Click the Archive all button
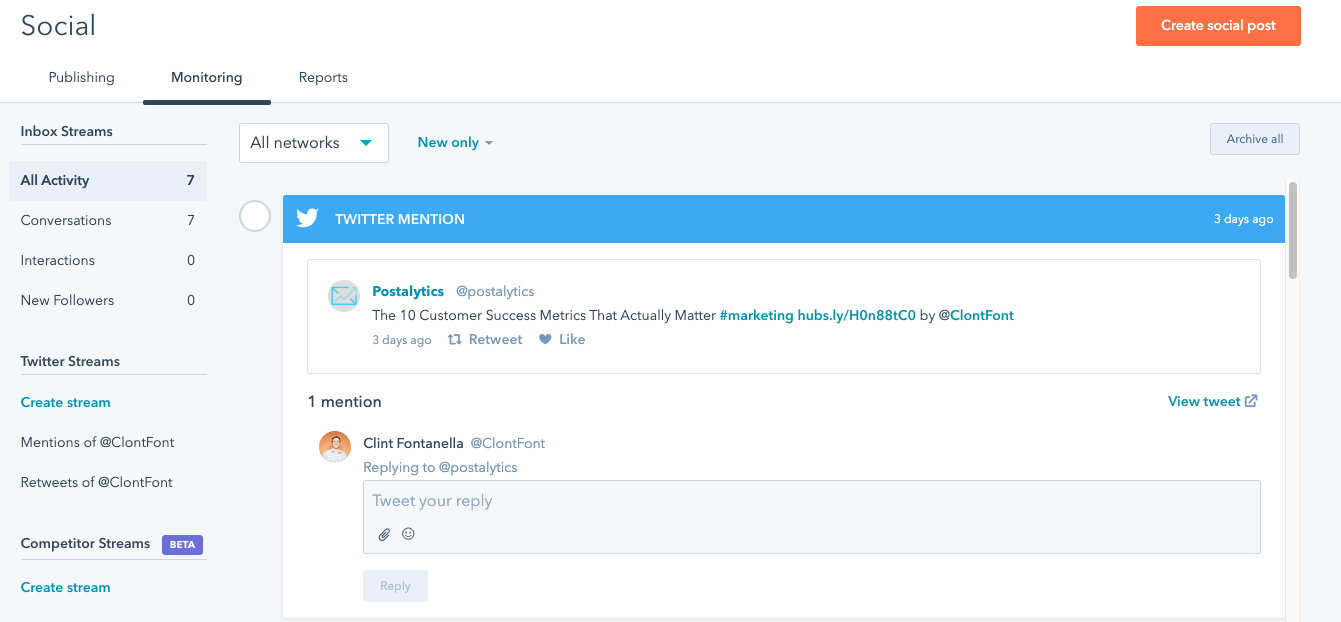1341x622 pixels. coord(1255,139)
